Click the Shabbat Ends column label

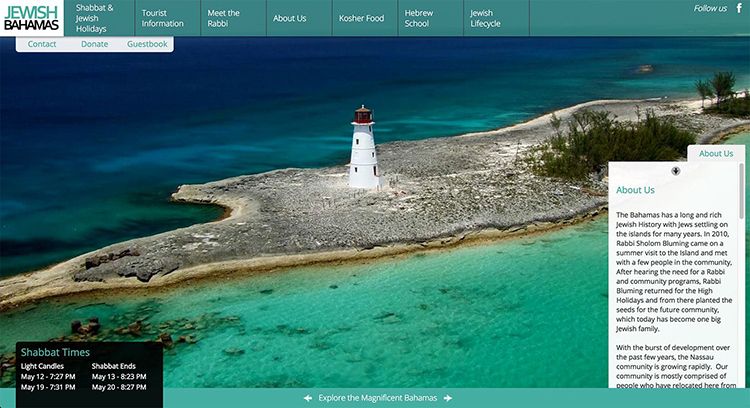tap(114, 366)
